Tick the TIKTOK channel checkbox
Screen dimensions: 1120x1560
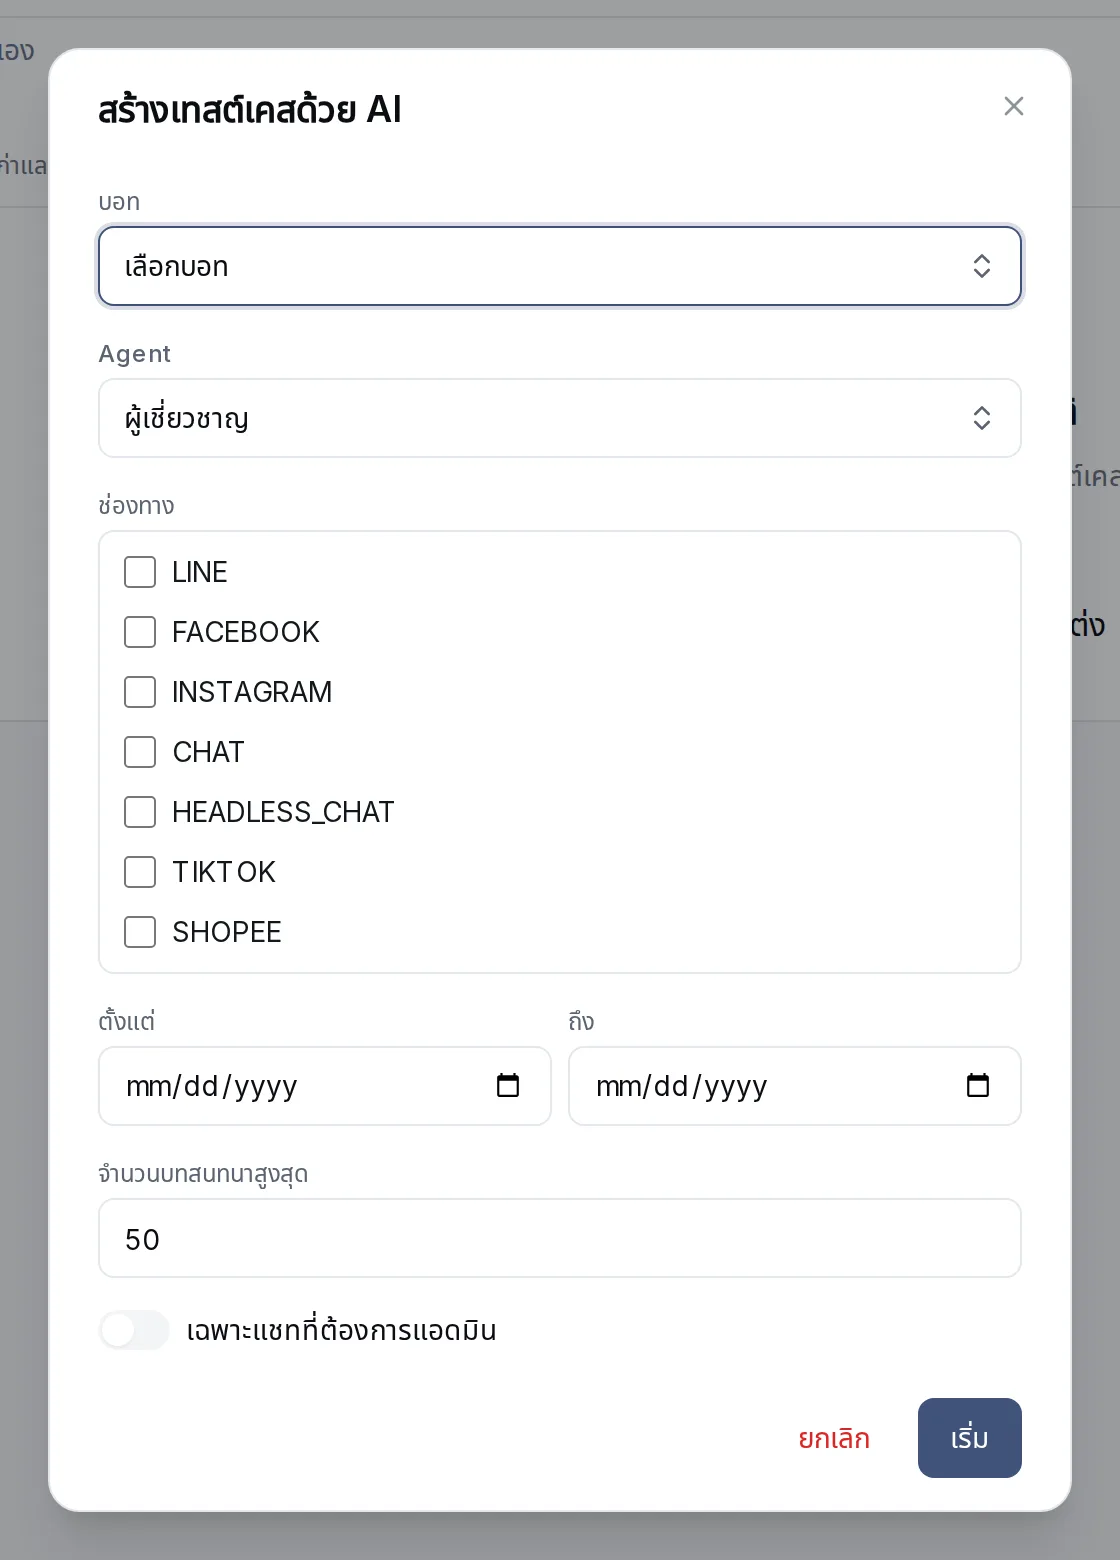[x=140, y=872]
